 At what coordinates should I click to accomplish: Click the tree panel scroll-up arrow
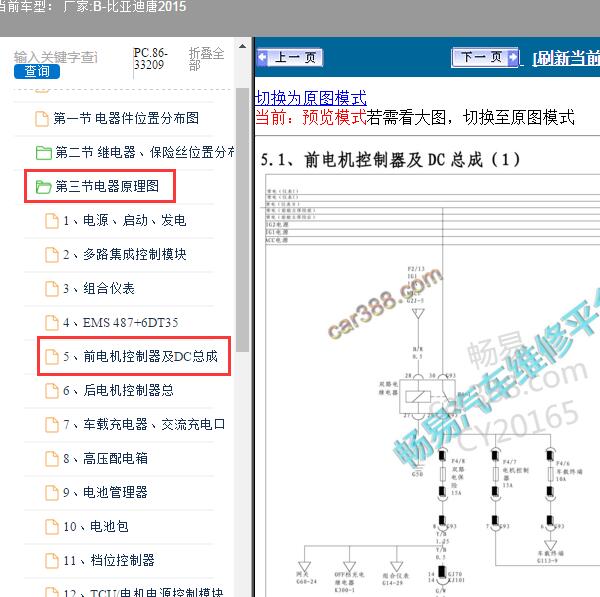click(242, 46)
